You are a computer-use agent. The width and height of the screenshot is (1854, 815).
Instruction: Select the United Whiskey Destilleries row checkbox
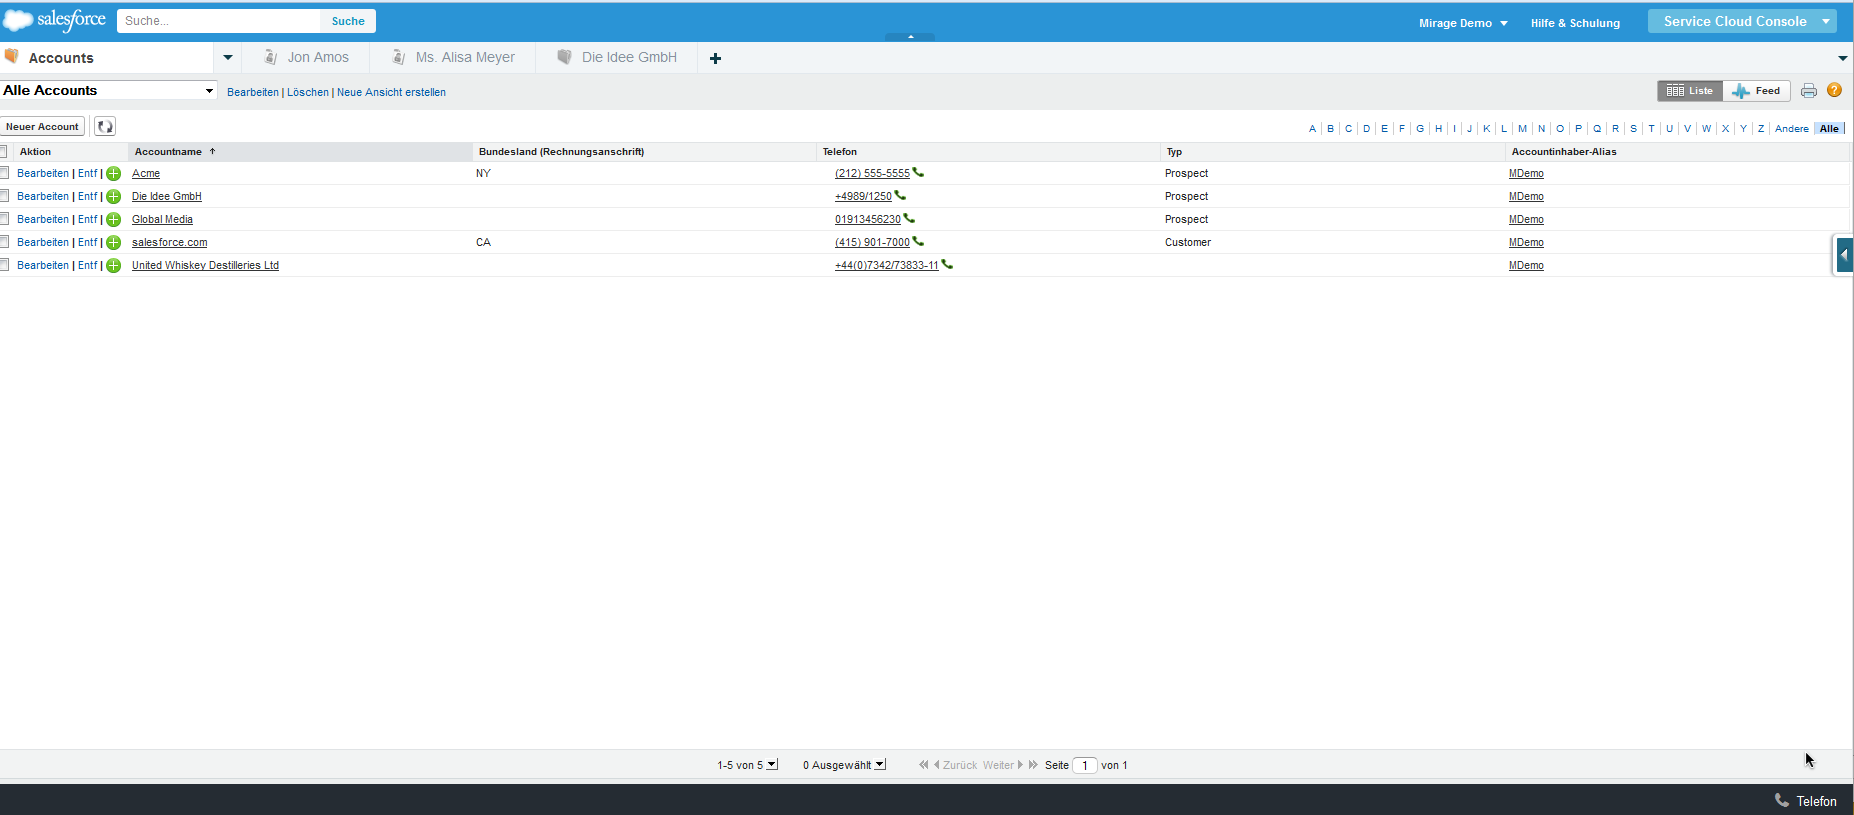coord(4,265)
